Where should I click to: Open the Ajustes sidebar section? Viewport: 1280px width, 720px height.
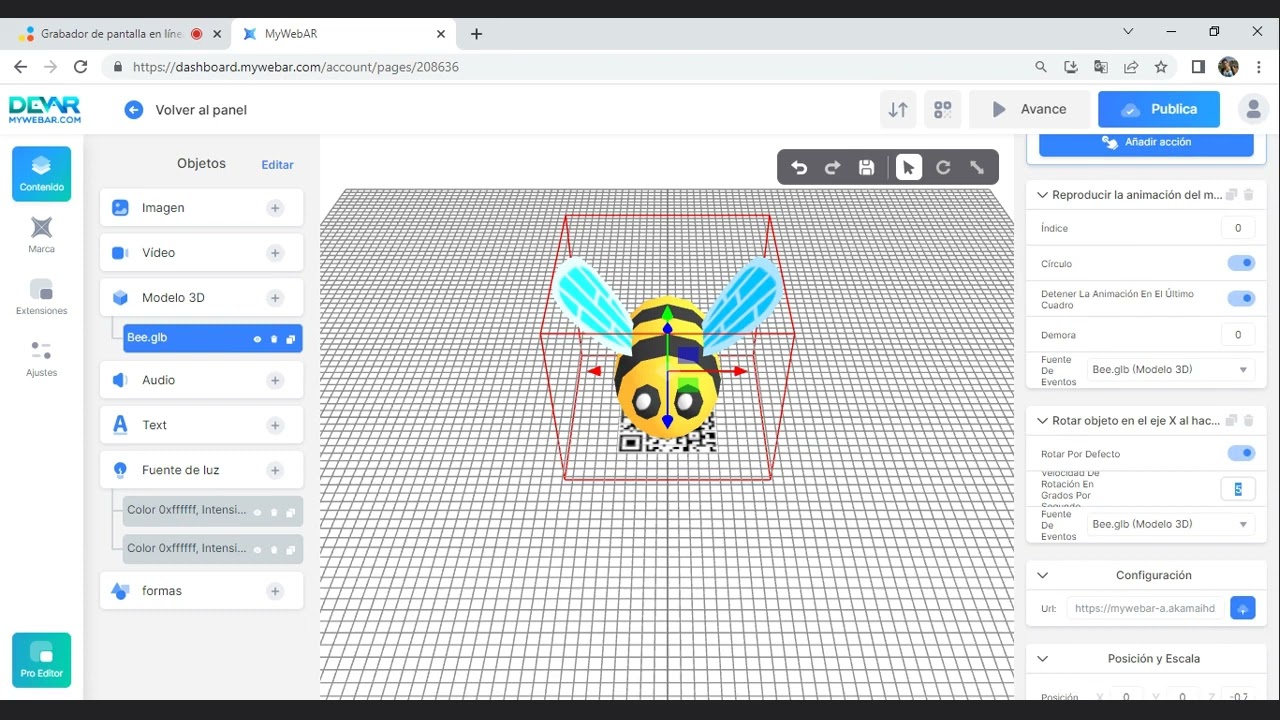pos(41,359)
